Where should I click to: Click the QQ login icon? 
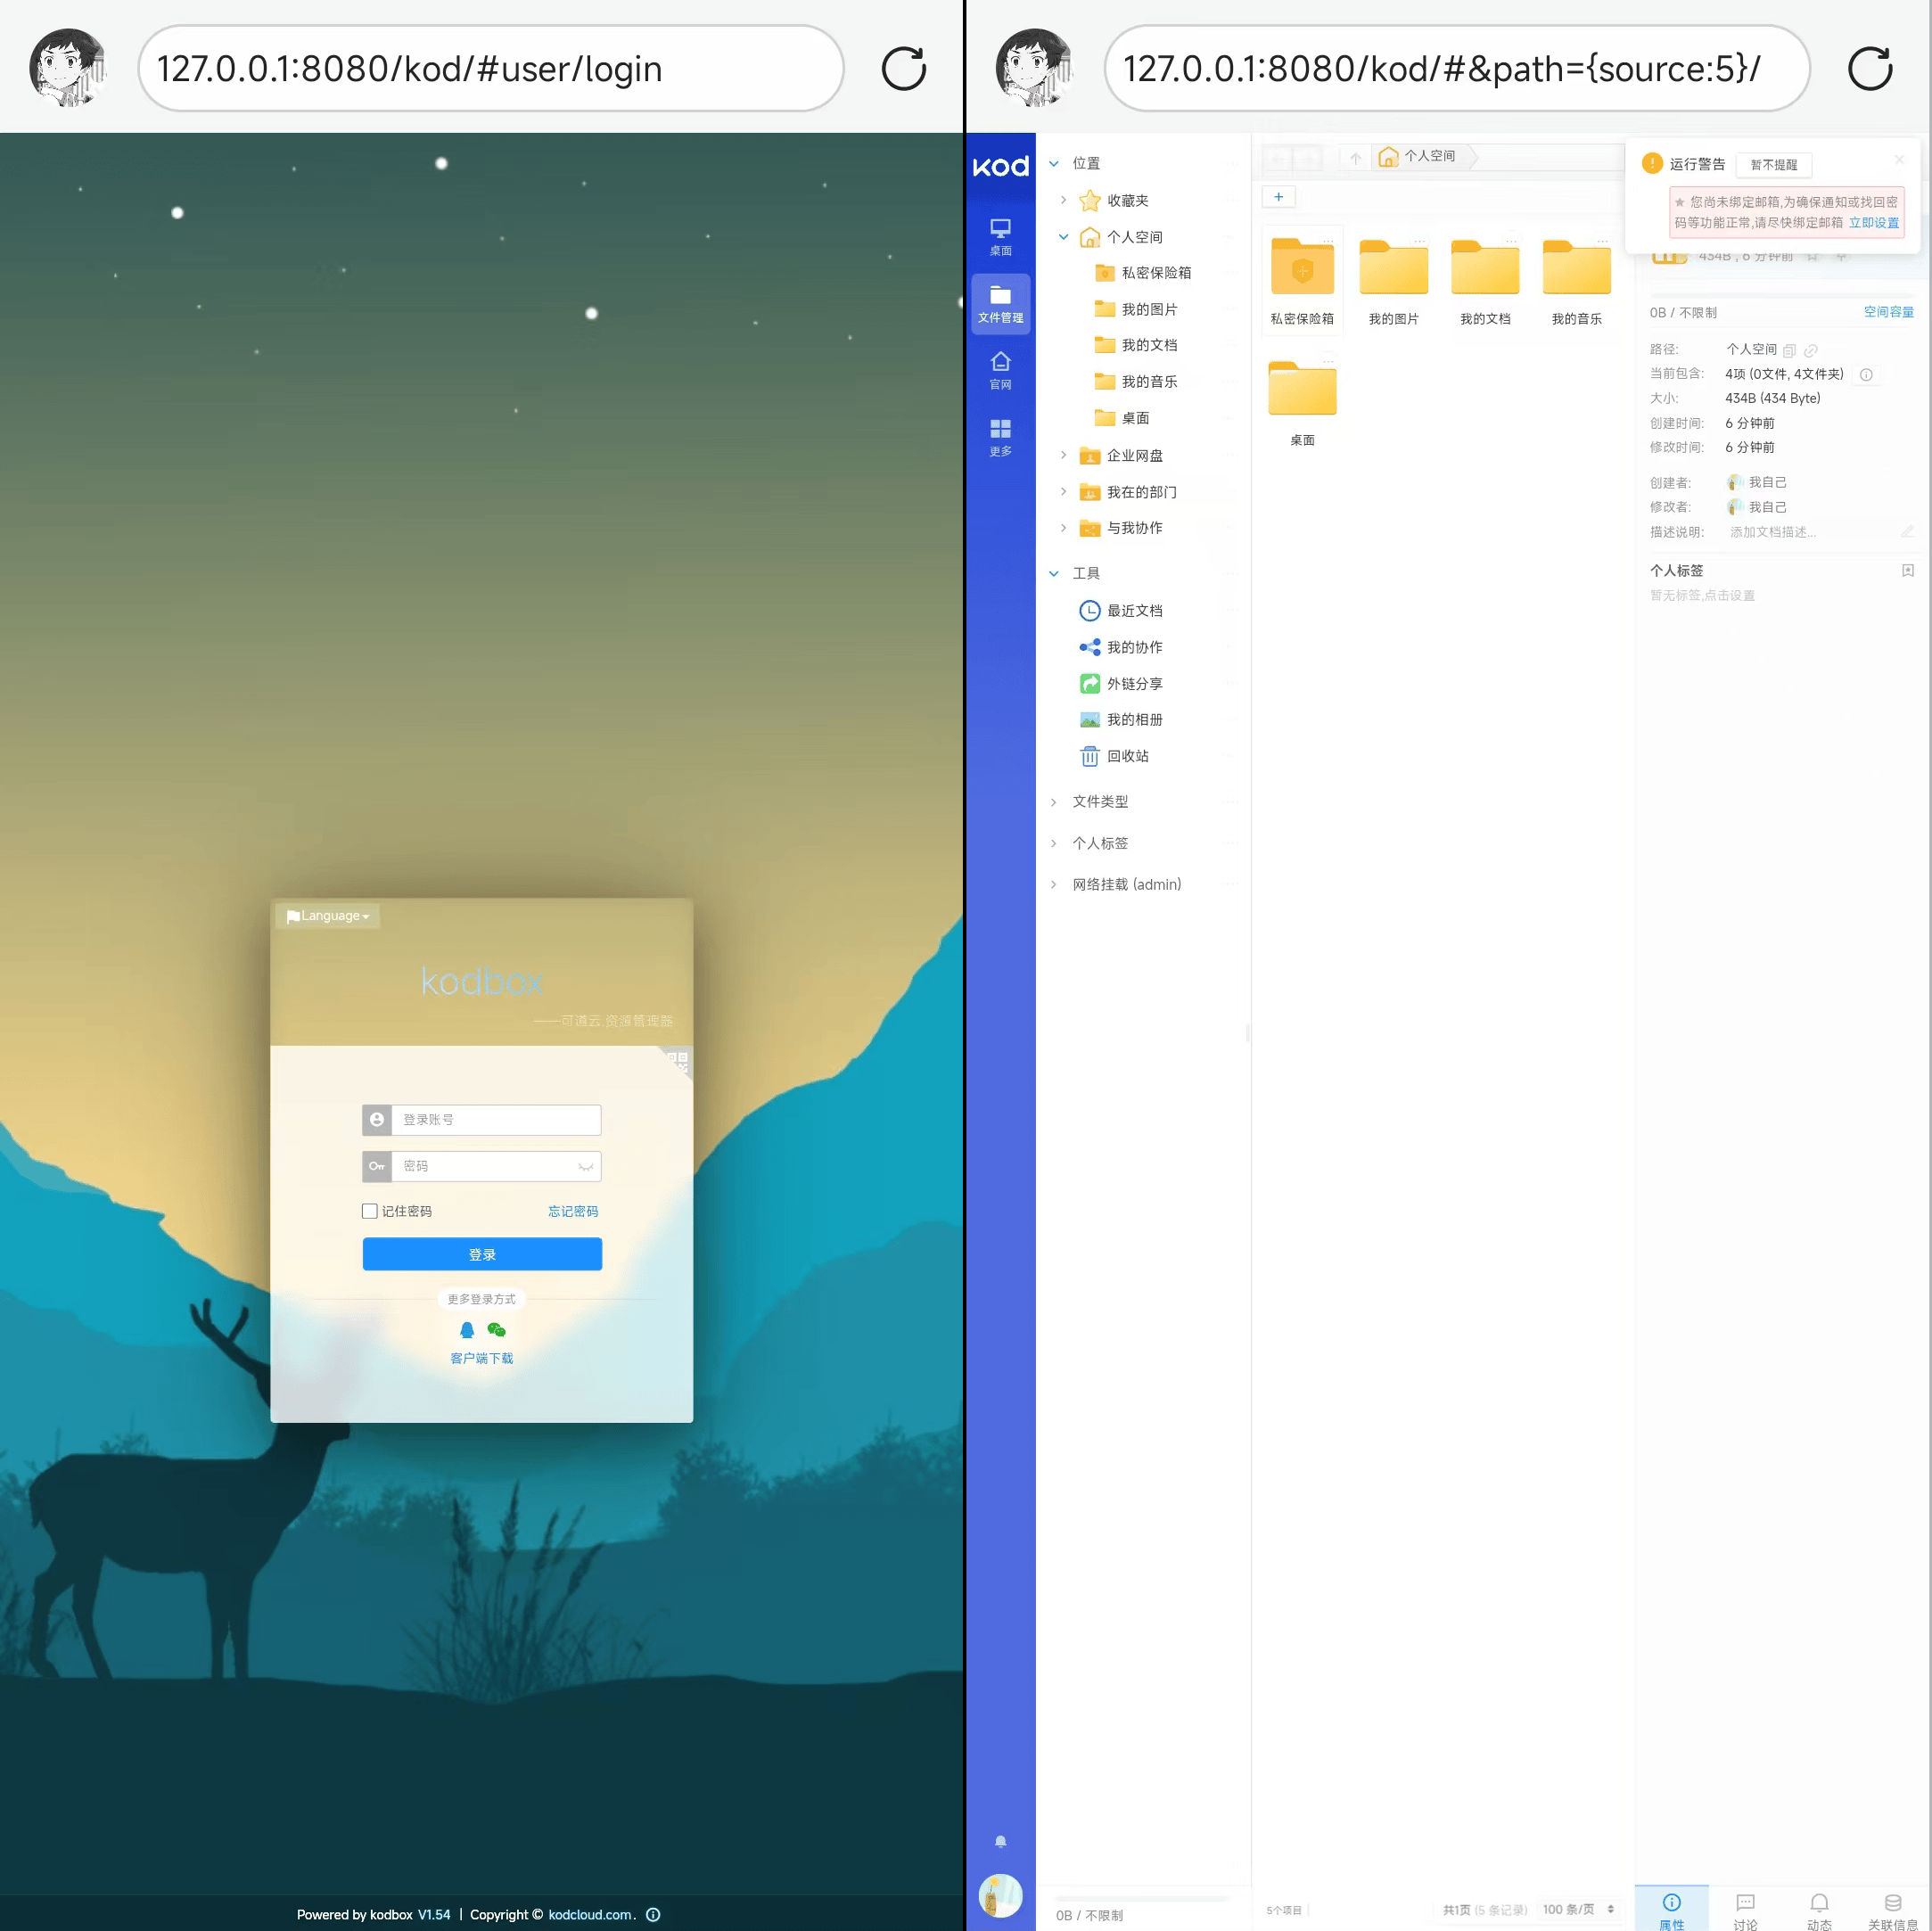[467, 1330]
